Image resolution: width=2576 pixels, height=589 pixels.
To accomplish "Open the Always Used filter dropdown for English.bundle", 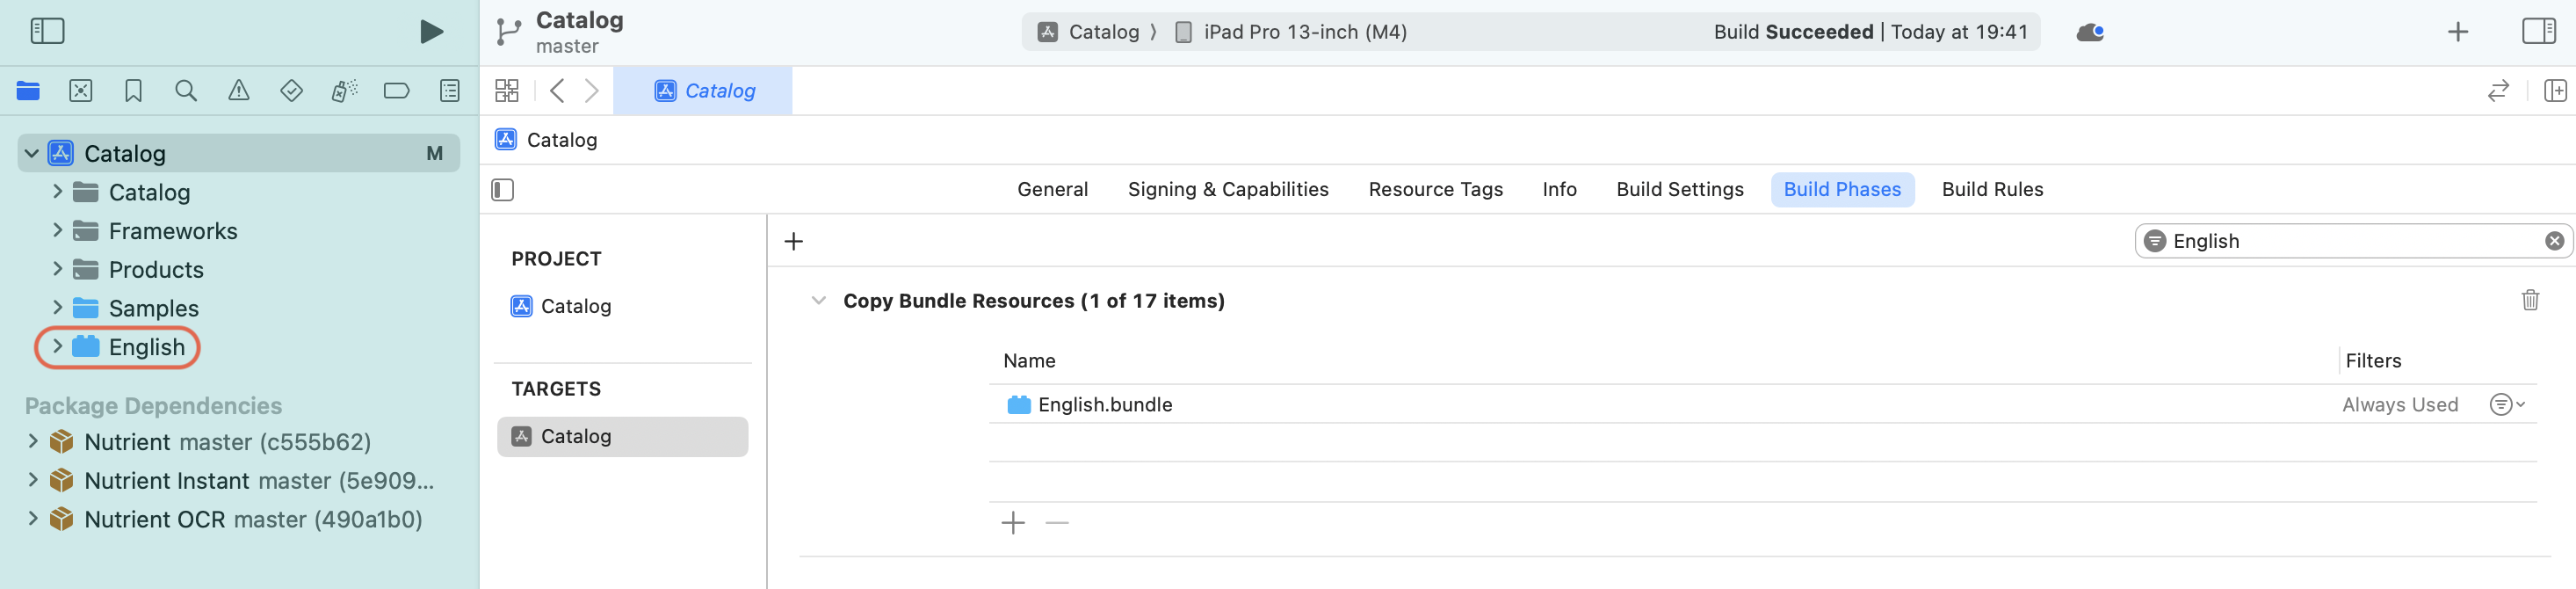I will [2505, 404].
